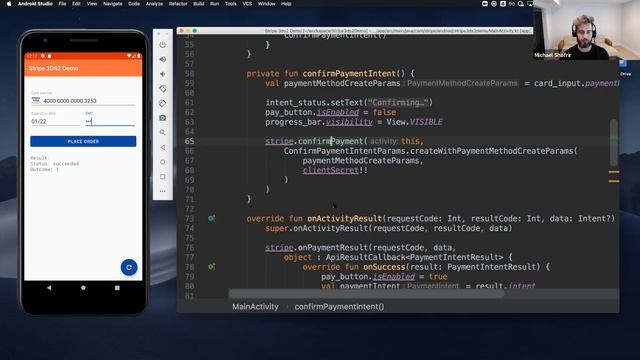The height and width of the screenshot is (360, 640).
Task: Click emulator toolbar Overview square icon
Action: 162,177
